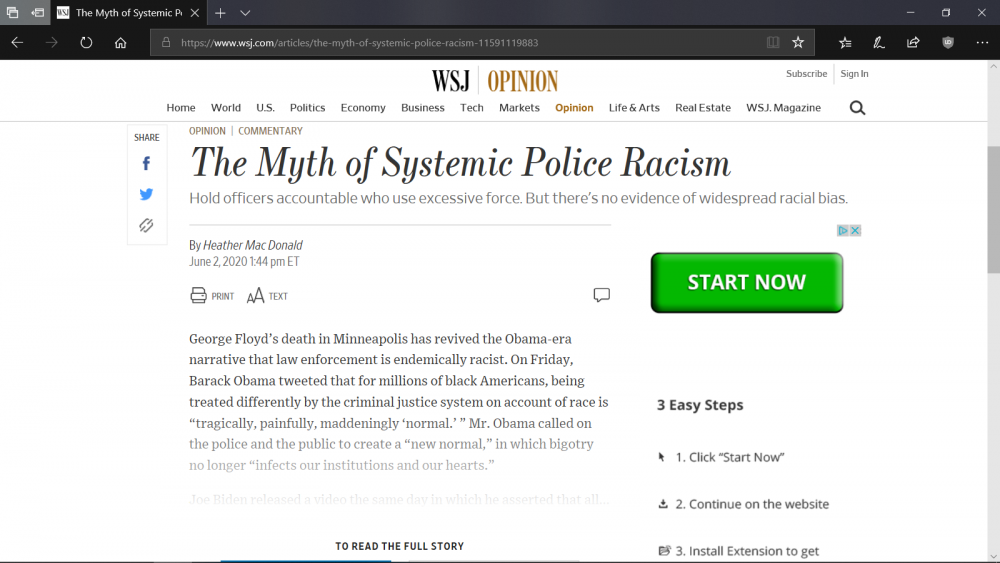
Task: Go to browser home page
Action: click(121, 43)
